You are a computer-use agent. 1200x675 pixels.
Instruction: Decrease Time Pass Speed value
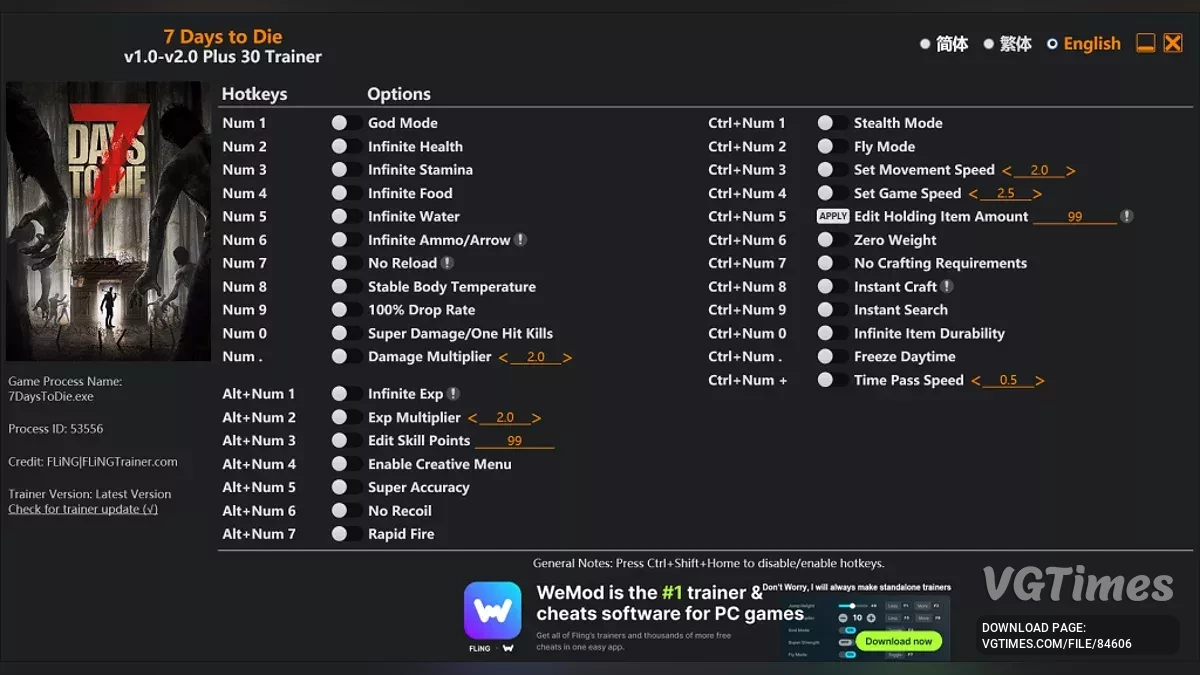[x=976, y=381]
